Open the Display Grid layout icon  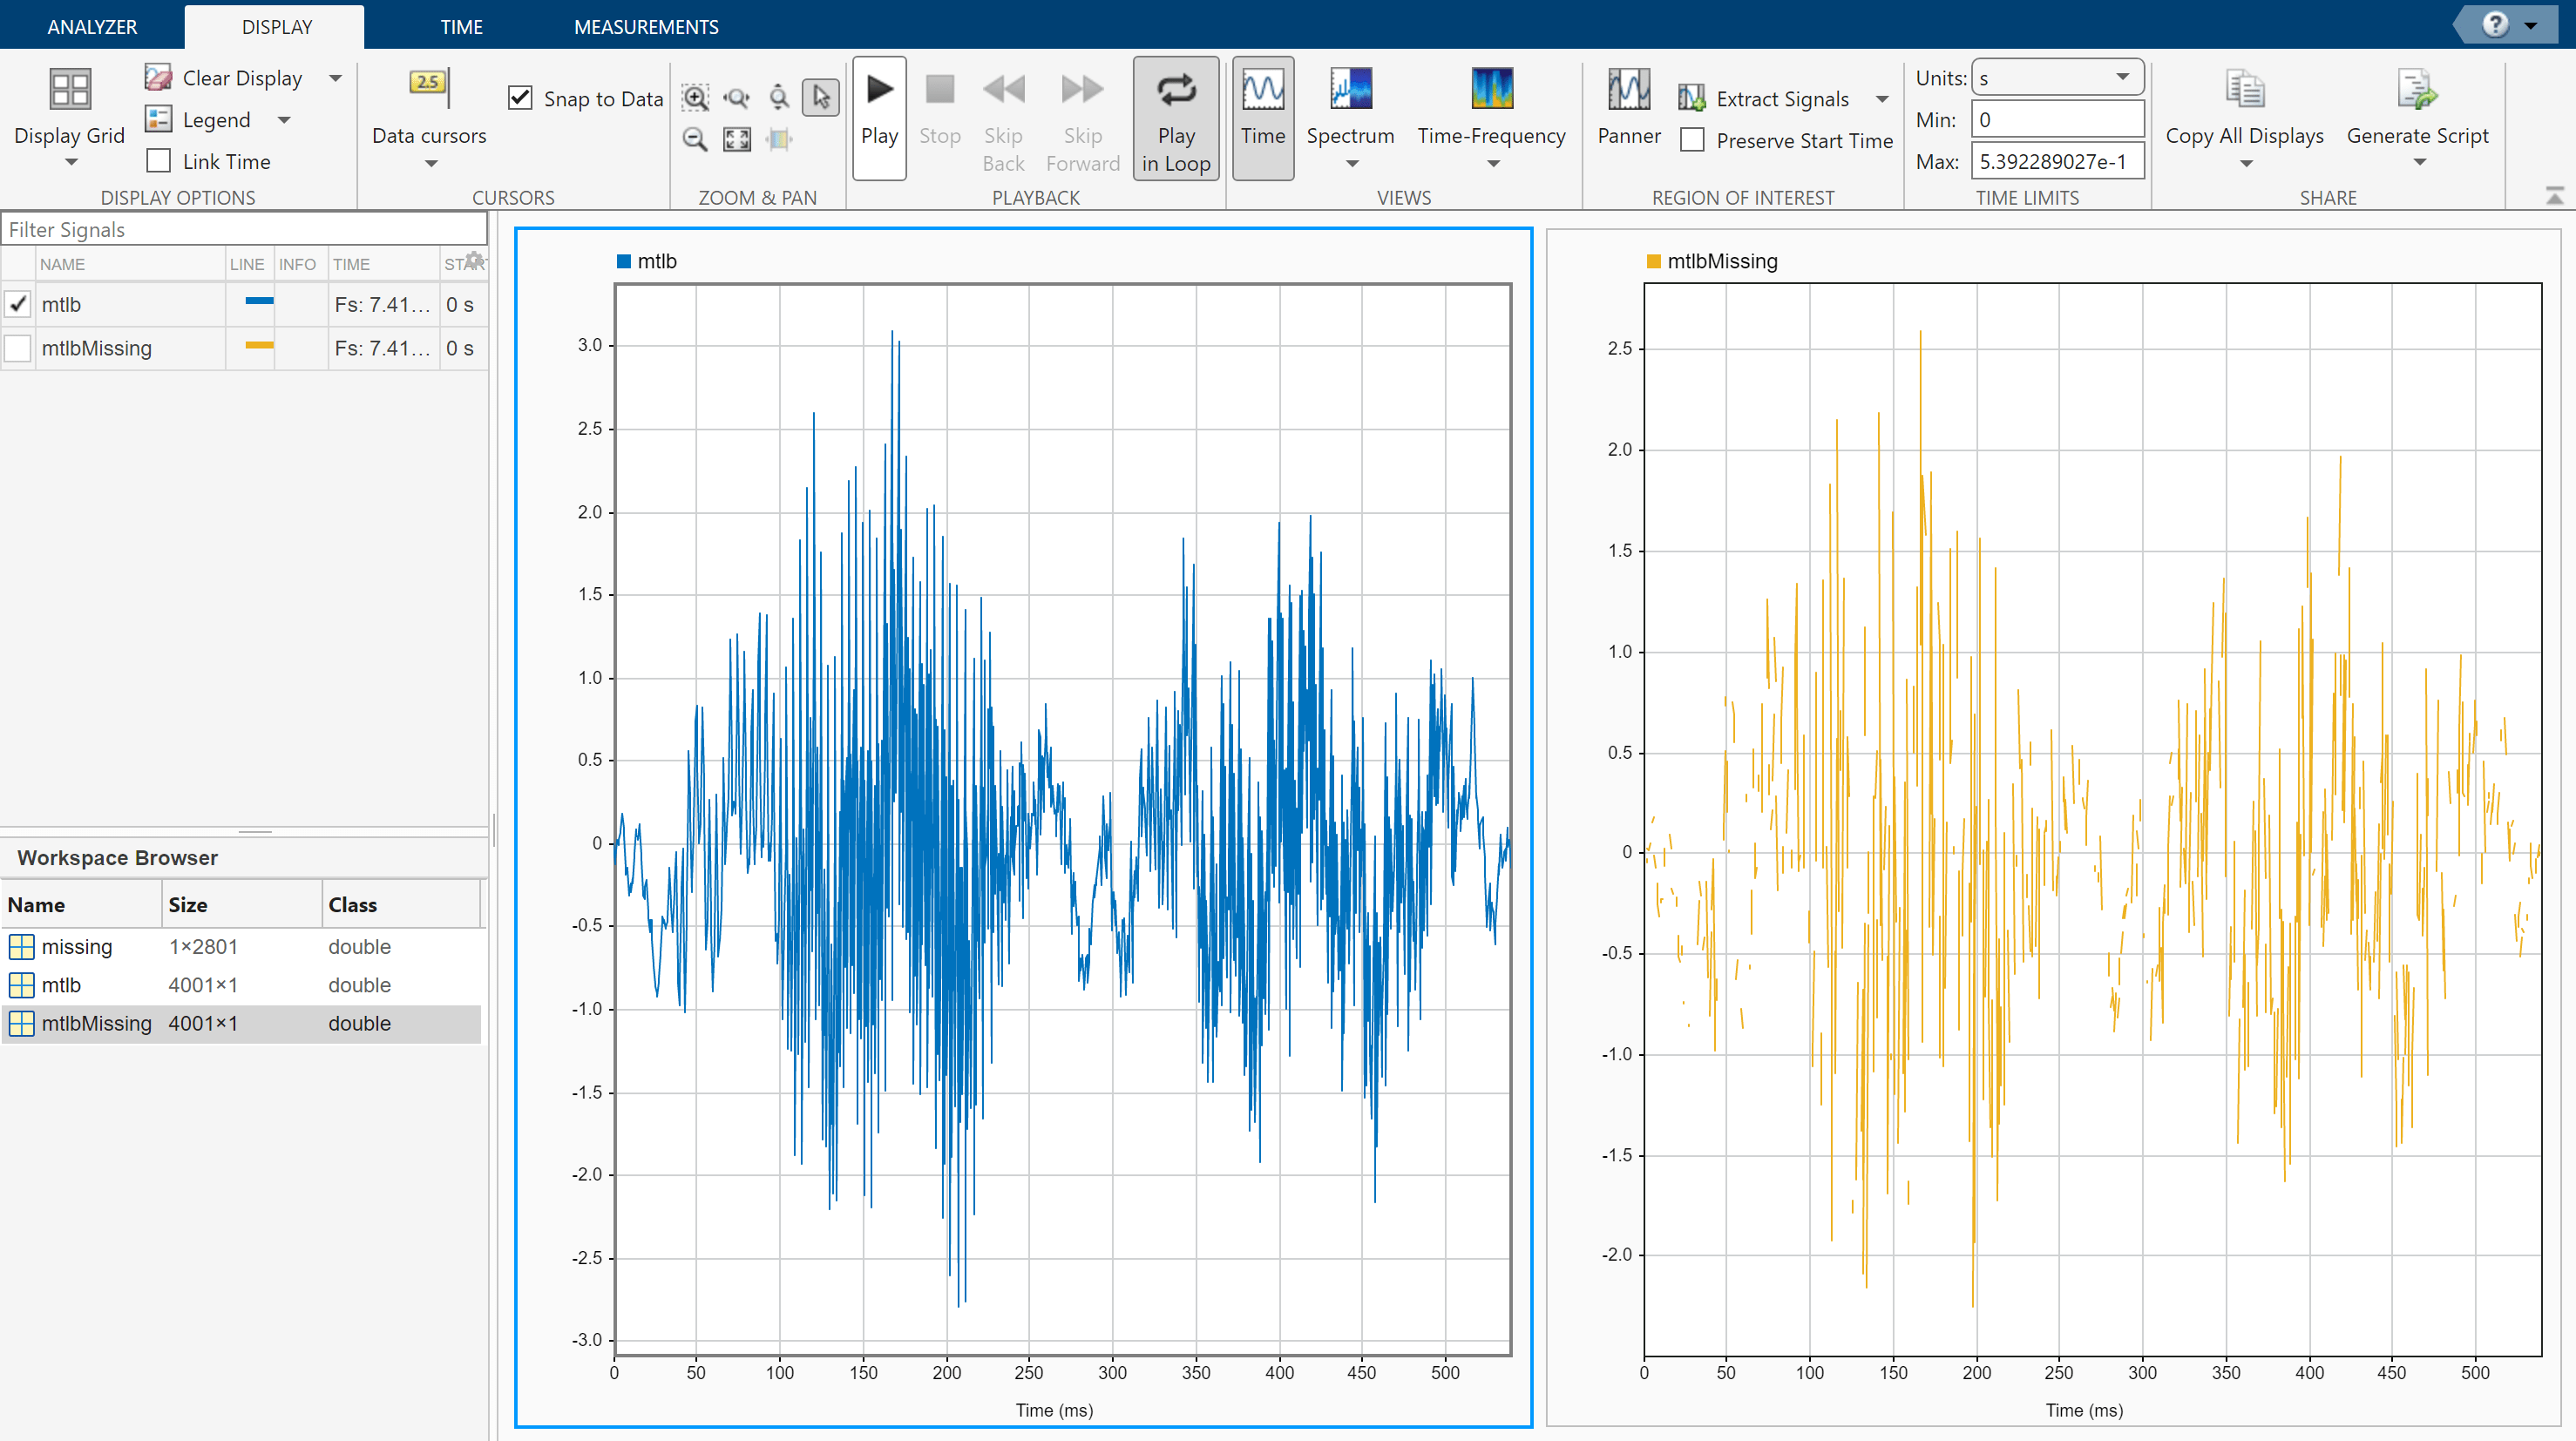[69, 90]
